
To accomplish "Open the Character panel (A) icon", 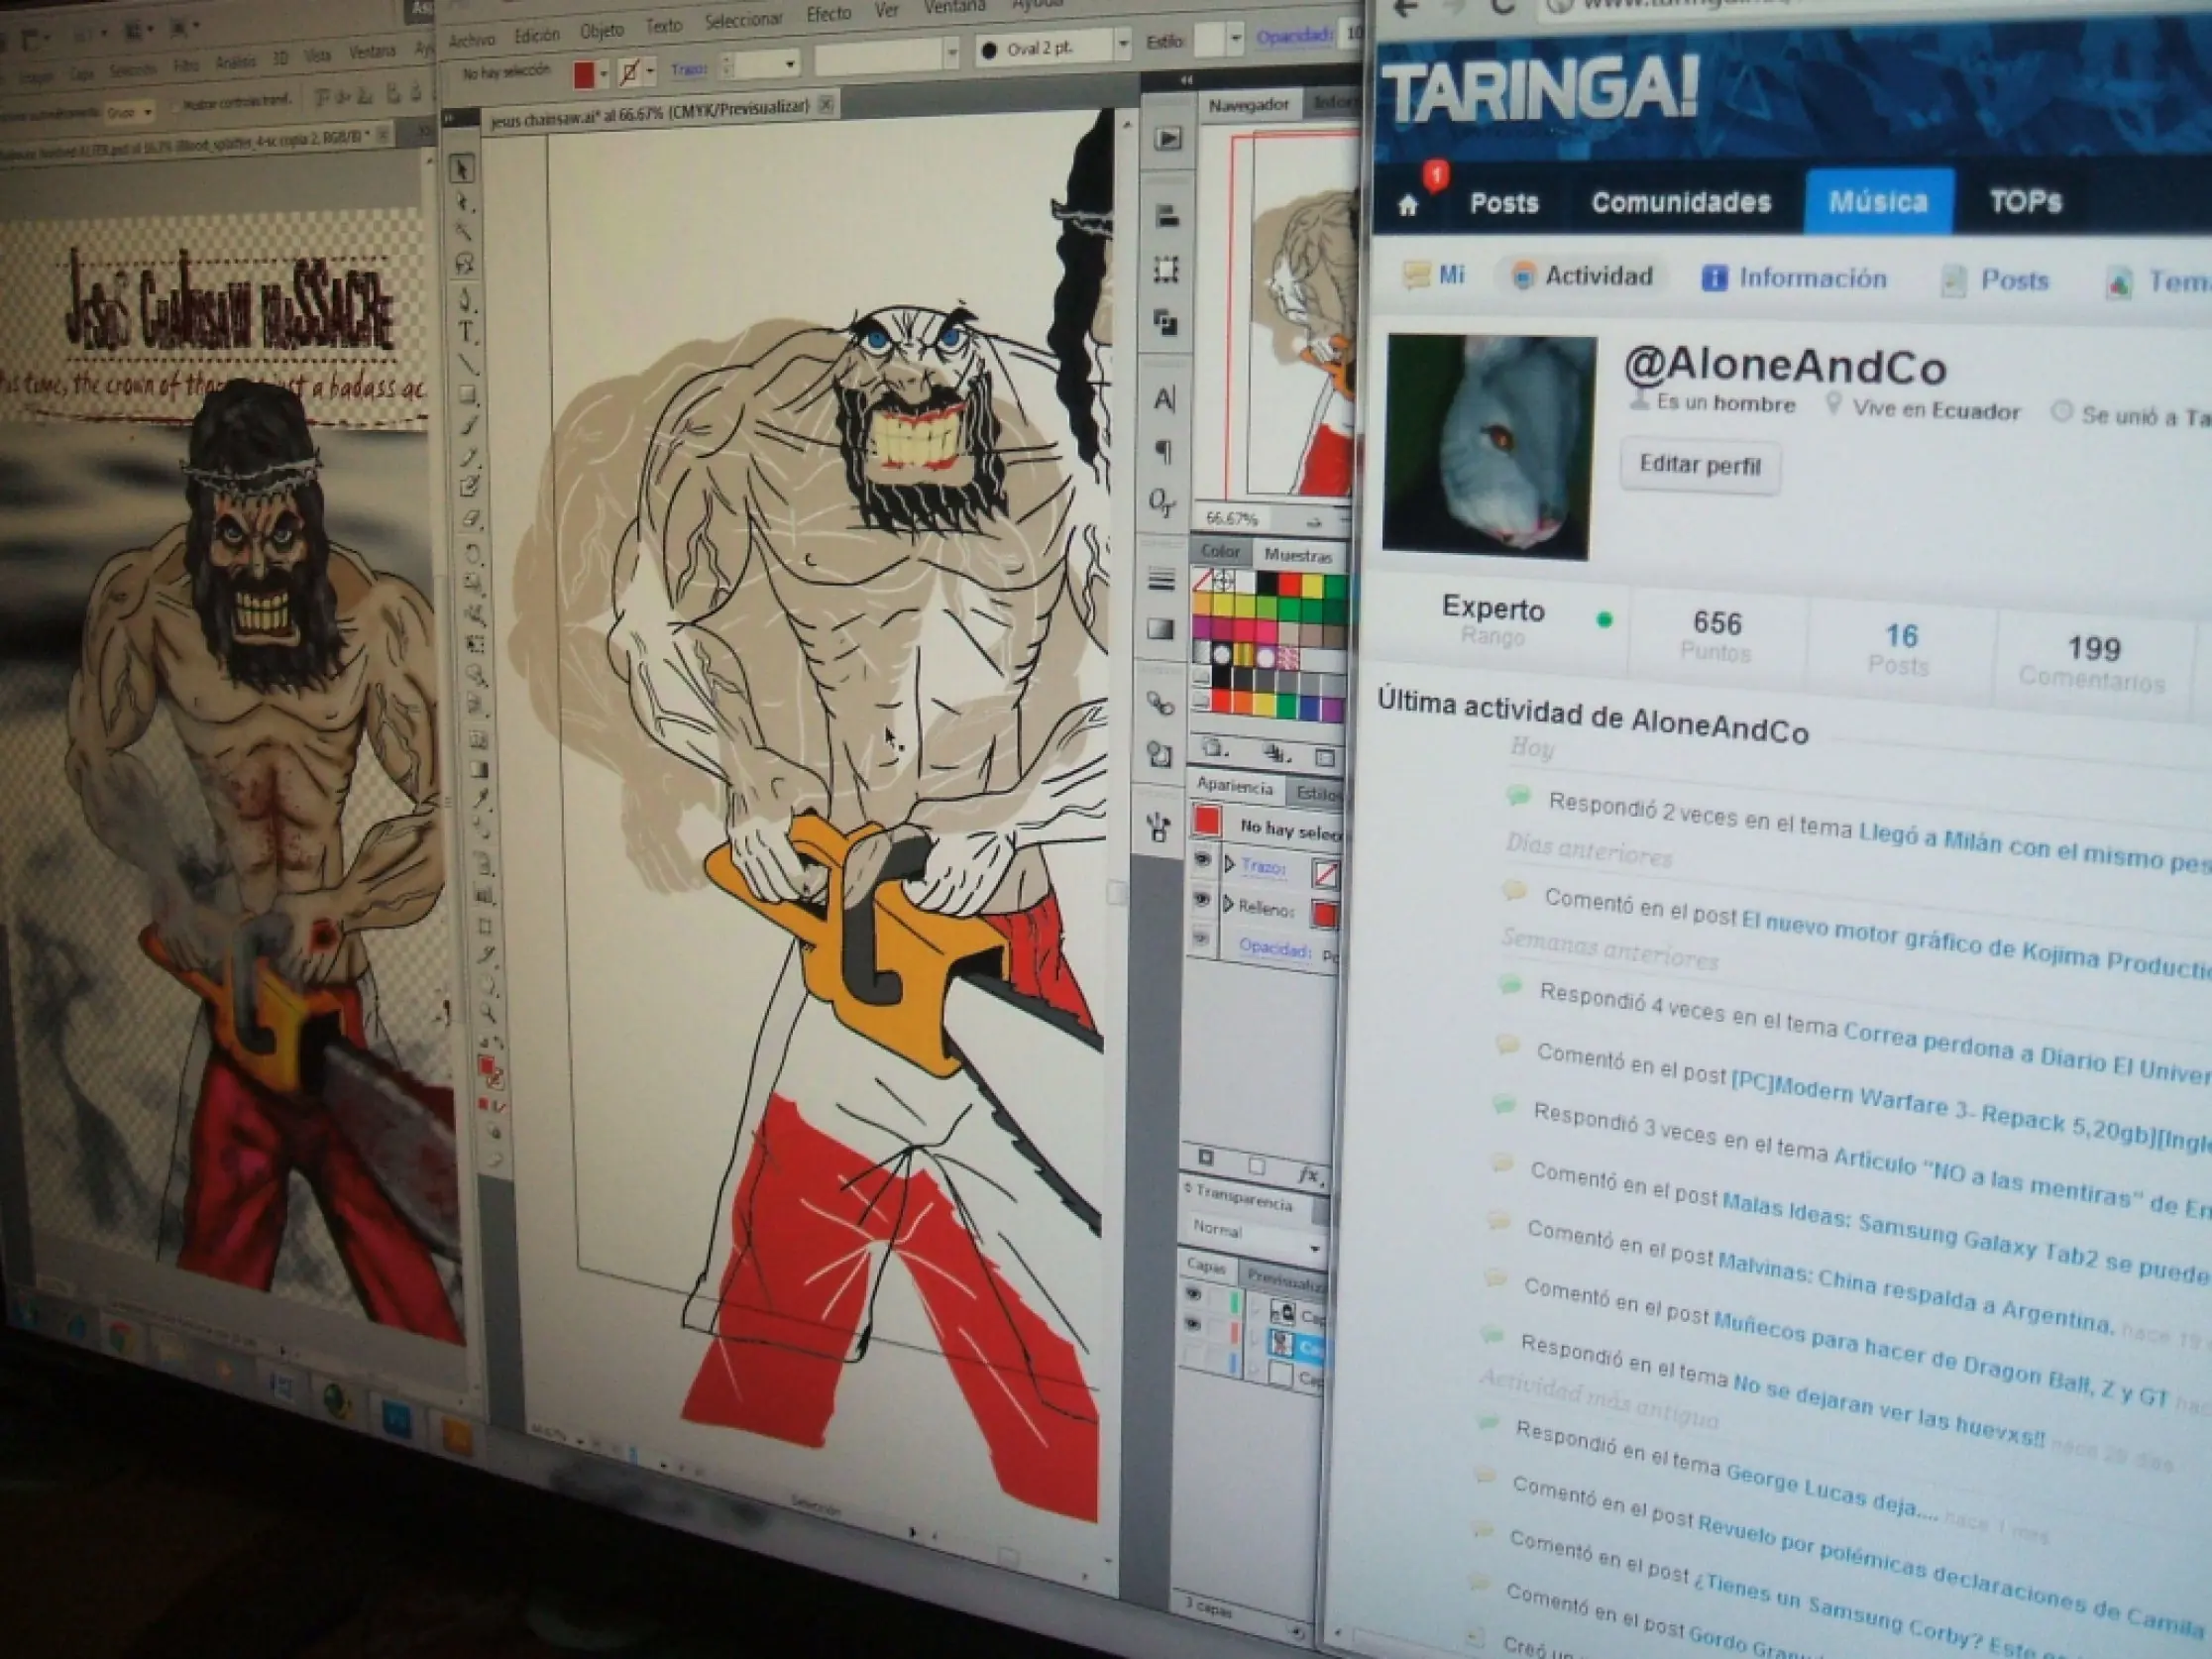I will 1164,399.
